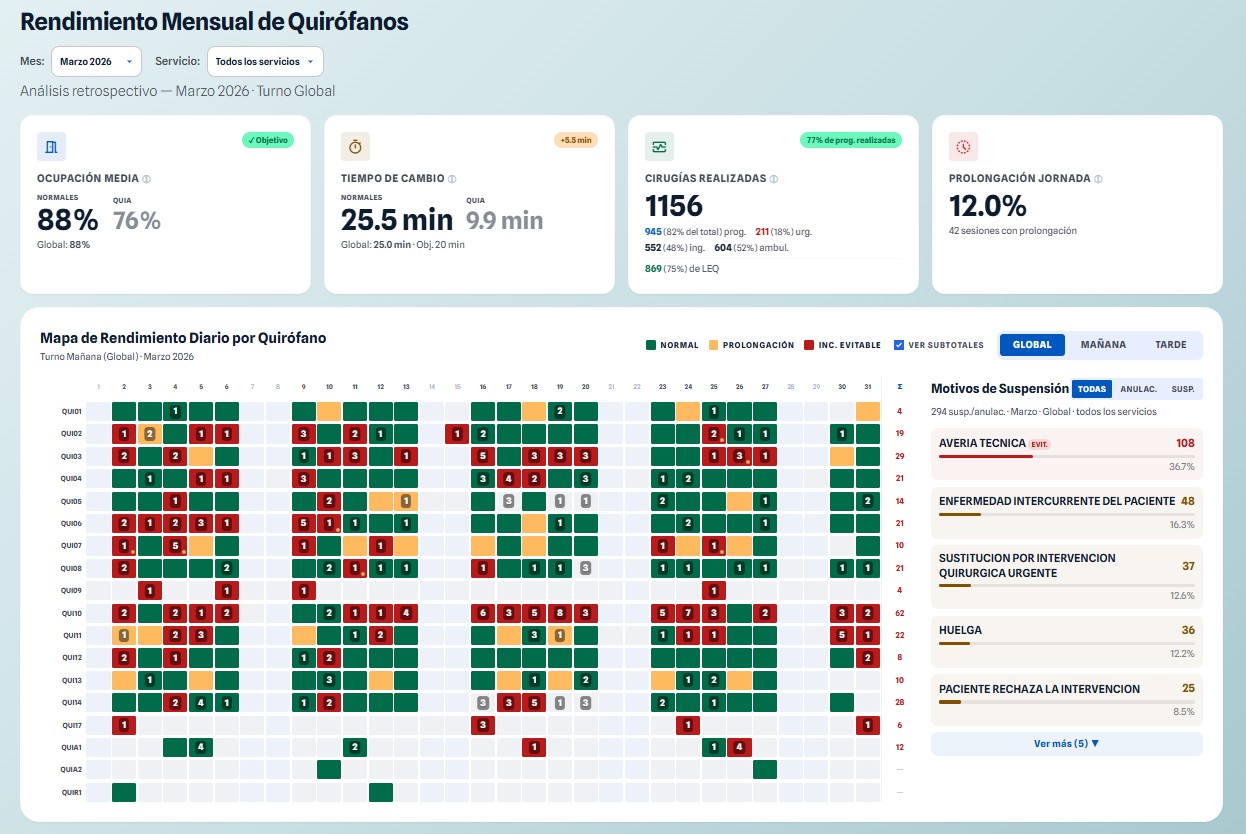Click the Huelga suspension reason row
Image resolution: width=1246 pixels, height=834 pixels.
tap(1066, 640)
